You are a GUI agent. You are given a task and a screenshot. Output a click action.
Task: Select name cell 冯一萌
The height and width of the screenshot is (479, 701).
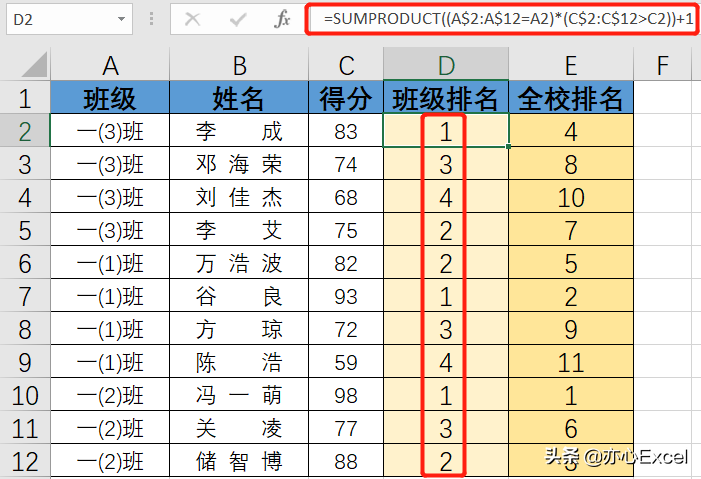point(239,395)
